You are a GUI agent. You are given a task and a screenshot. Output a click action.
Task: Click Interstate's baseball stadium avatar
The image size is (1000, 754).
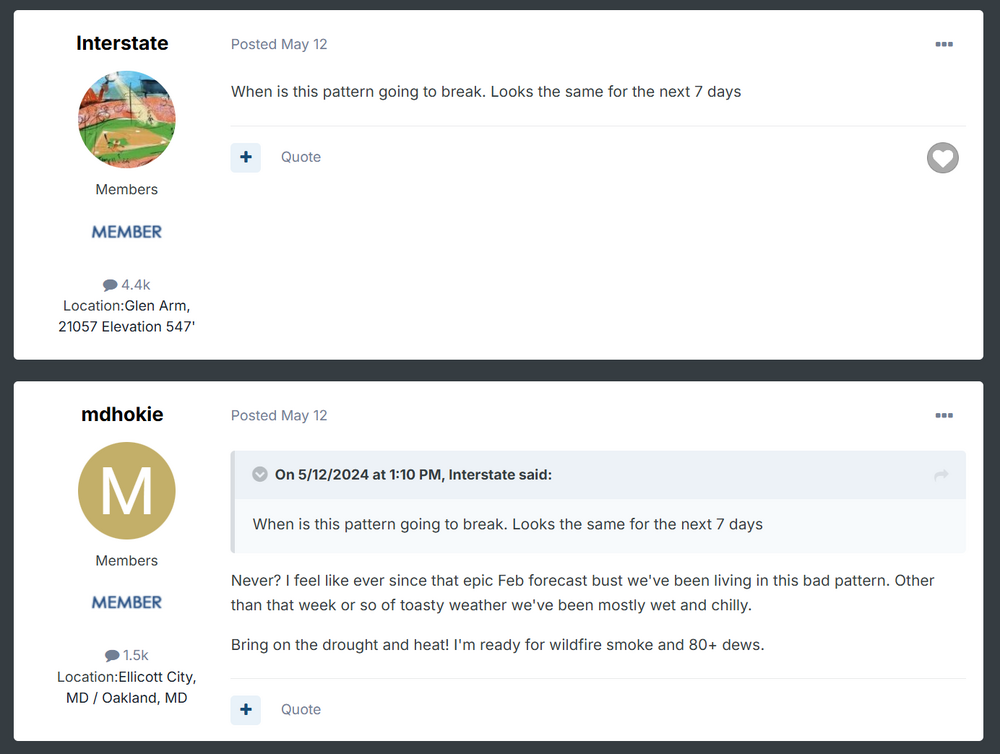pyautogui.click(x=126, y=119)
